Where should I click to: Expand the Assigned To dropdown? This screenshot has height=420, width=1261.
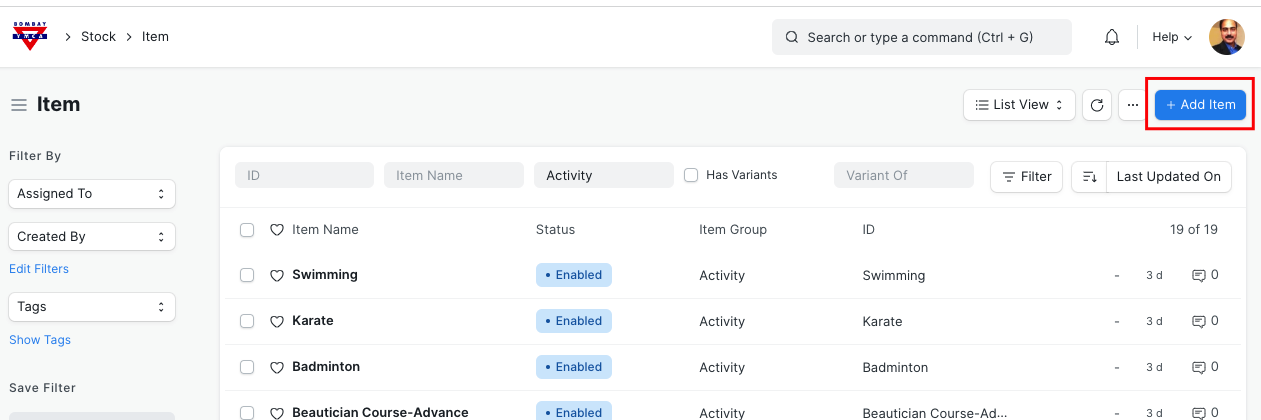(92, 194)
